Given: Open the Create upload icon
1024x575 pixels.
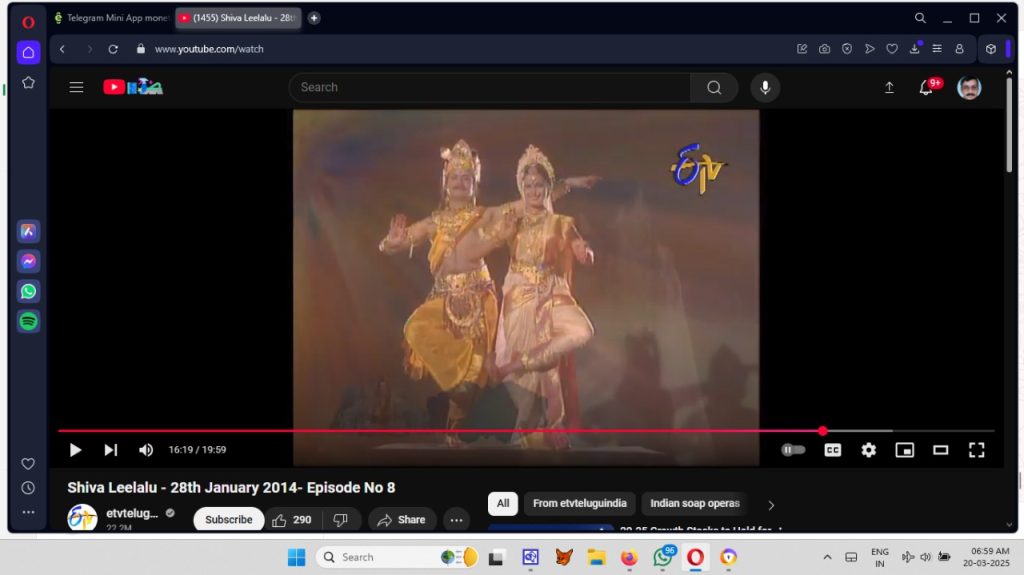Looking at the screenshot, I should pos(889,87).
